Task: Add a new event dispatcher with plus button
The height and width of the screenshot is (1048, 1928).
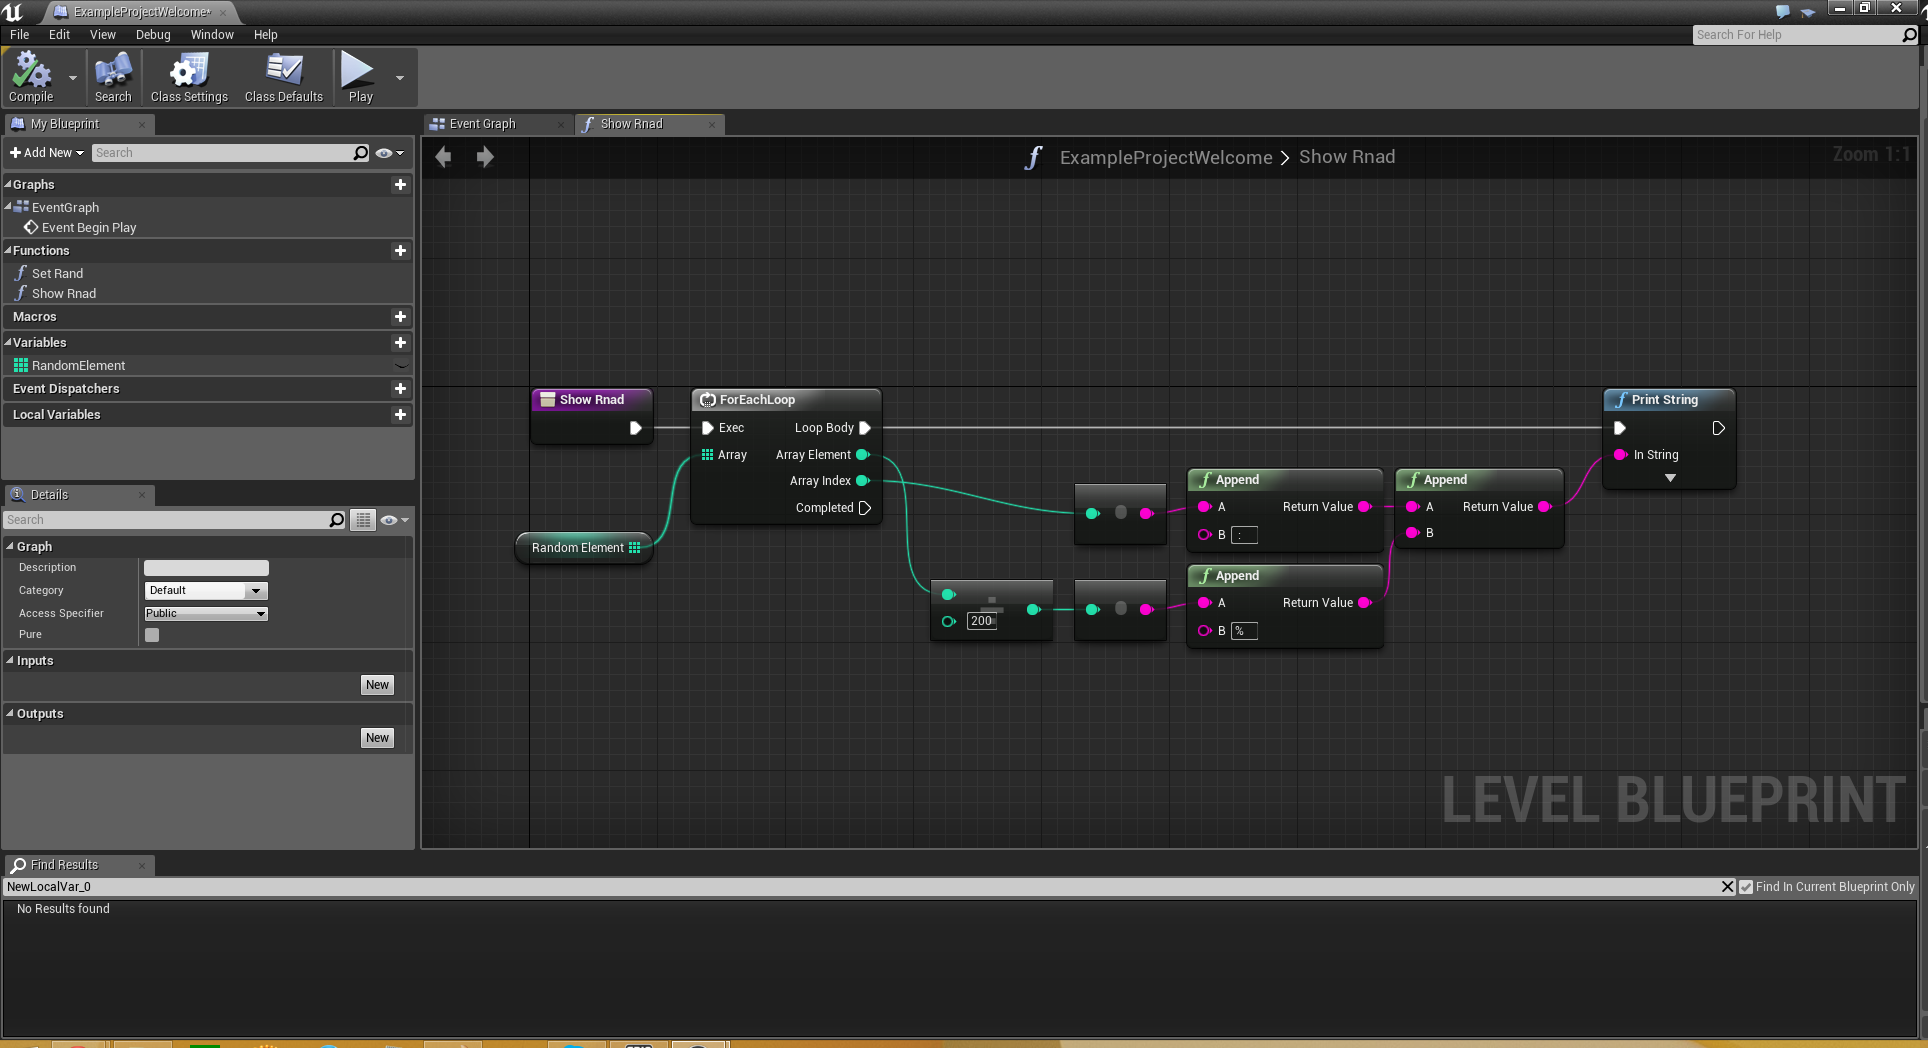Action: (x=400, y=389)
